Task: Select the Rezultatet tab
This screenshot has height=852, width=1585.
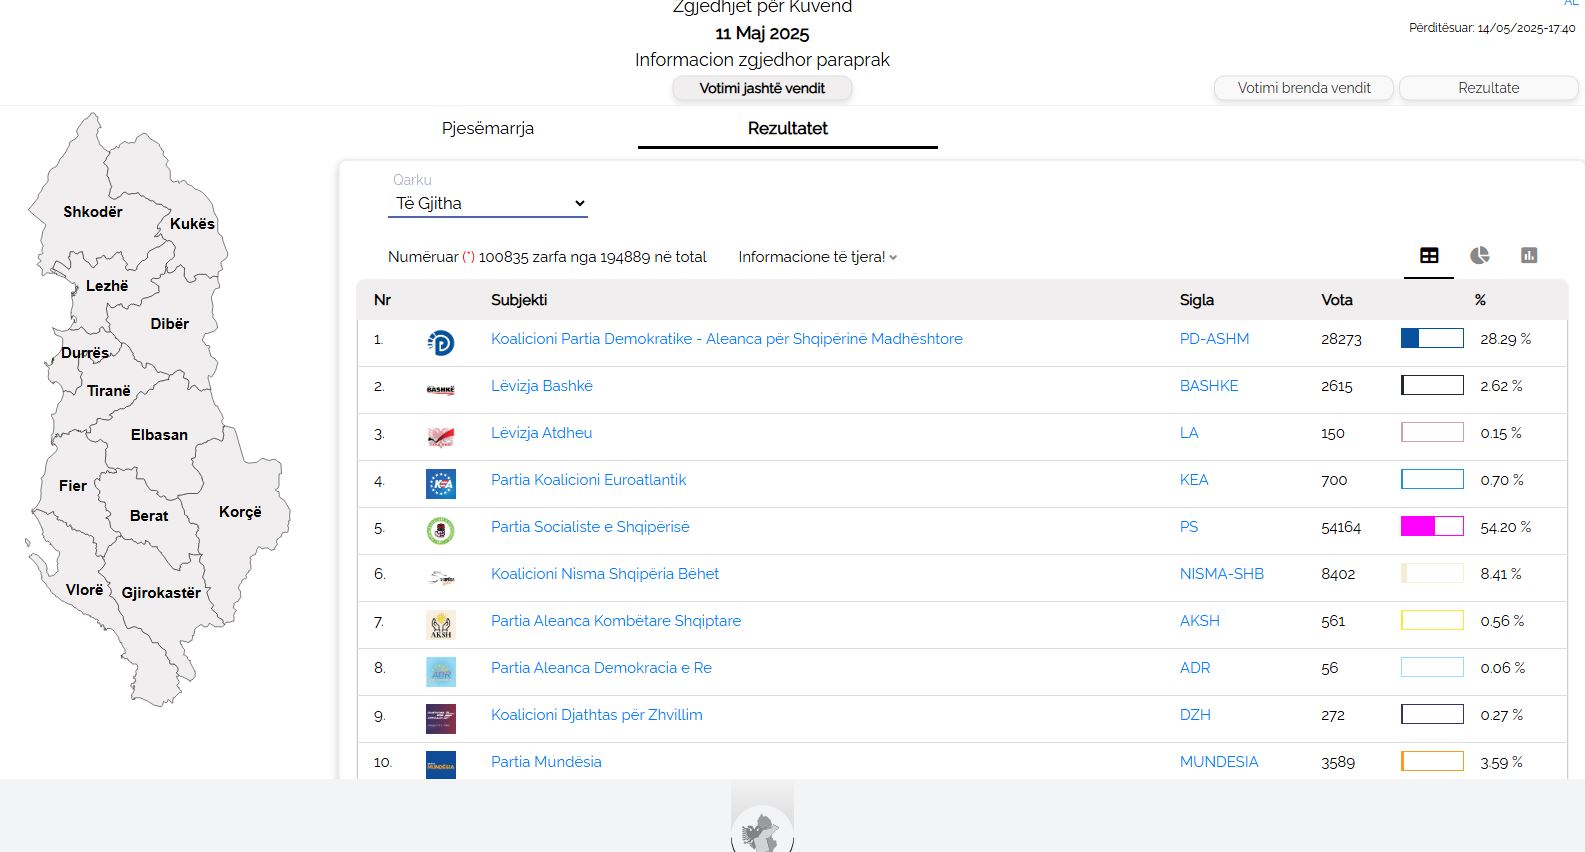Action: click(787, 128)
